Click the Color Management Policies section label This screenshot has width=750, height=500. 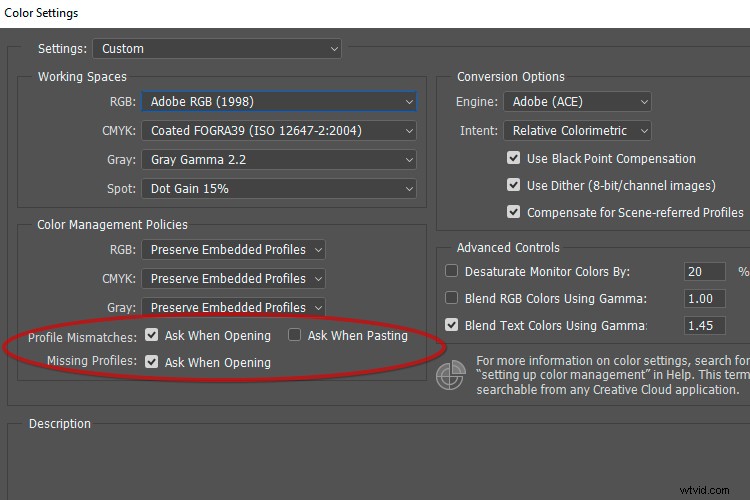coord(112,224)
